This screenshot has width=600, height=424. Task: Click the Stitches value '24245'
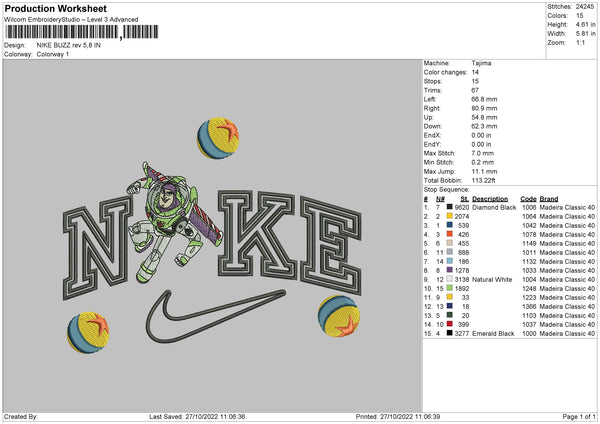585,7
